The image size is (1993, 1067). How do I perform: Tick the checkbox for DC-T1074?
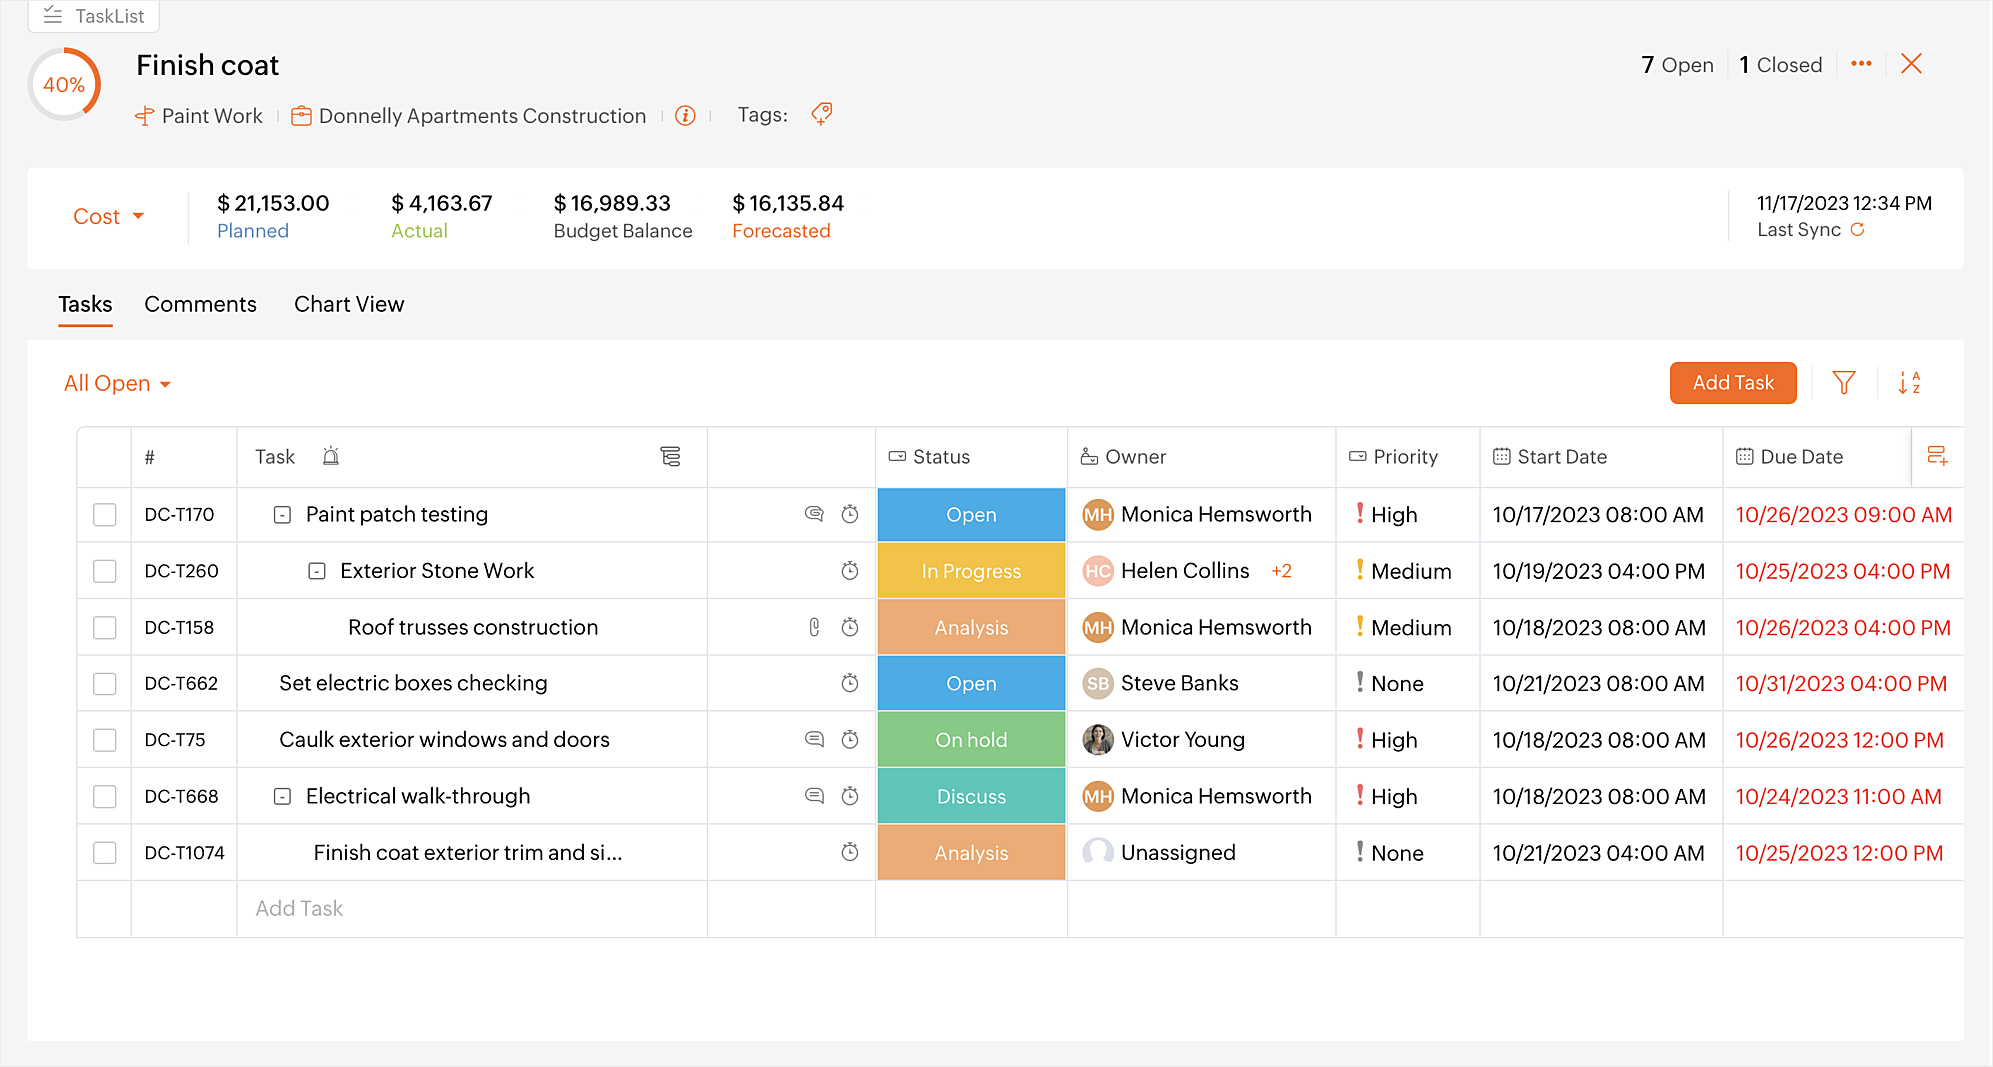(105, 853)
